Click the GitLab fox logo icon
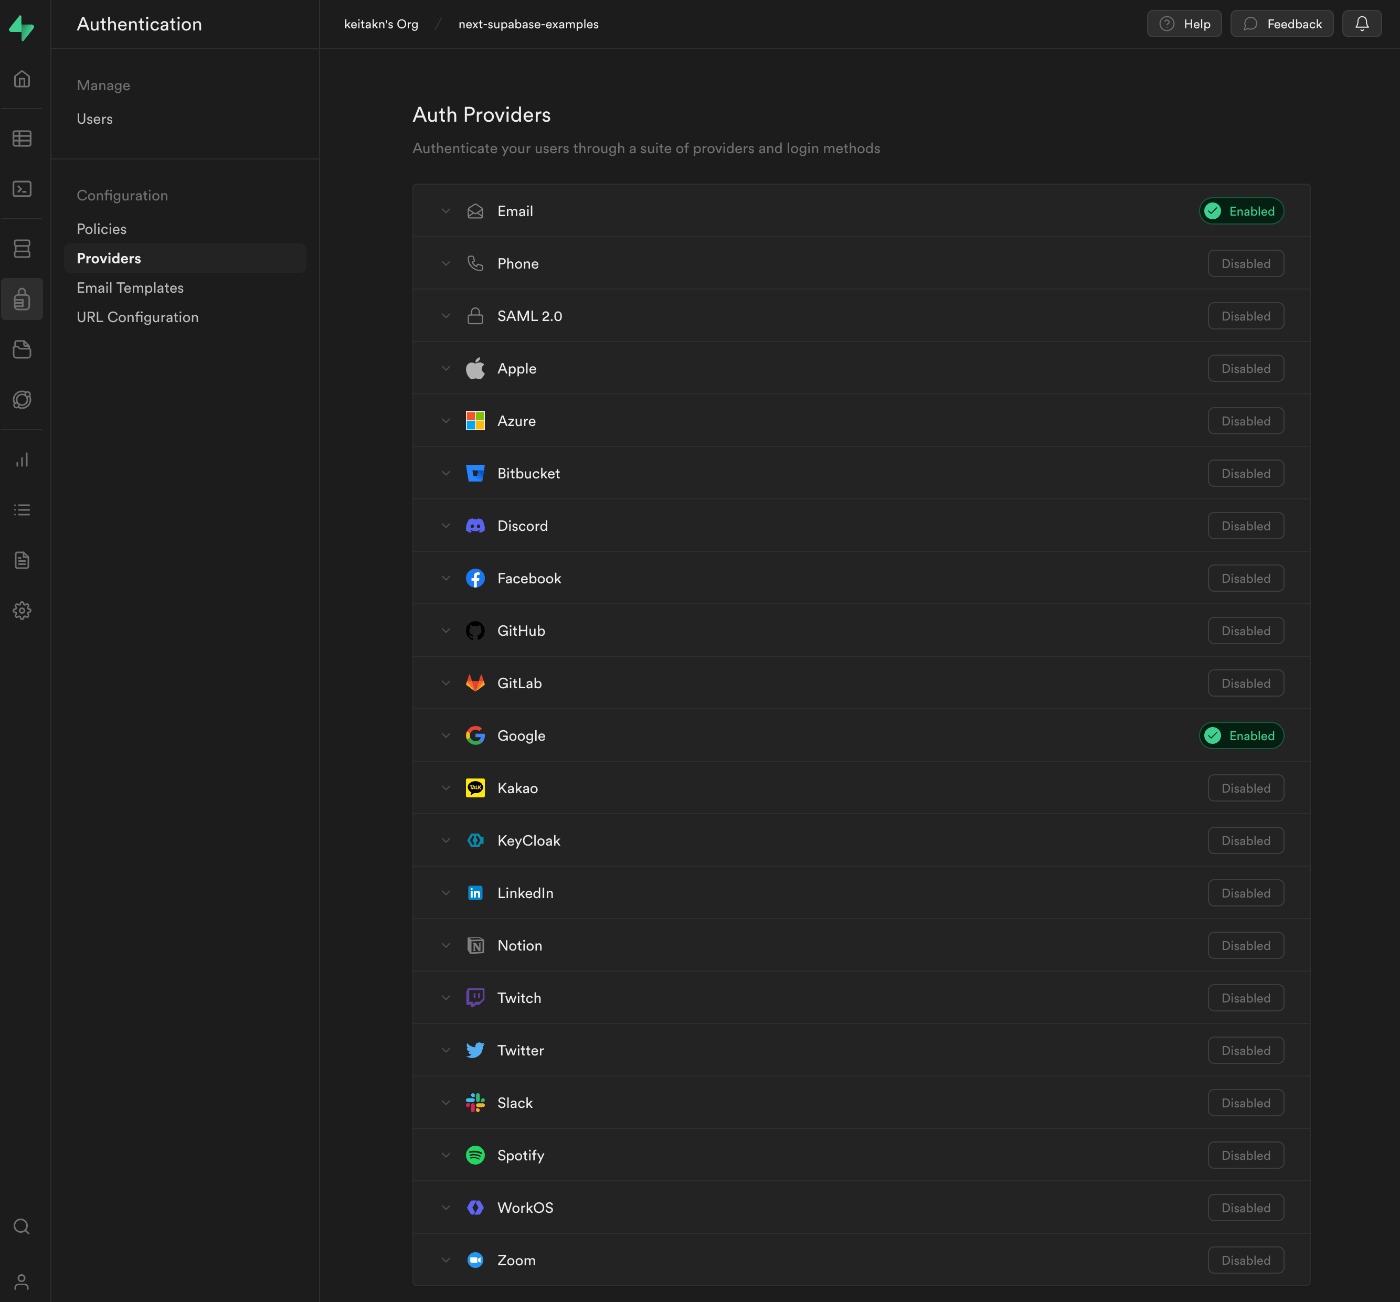The height and width of the screenshot is (1302, 1400). [x=476, y=683]
